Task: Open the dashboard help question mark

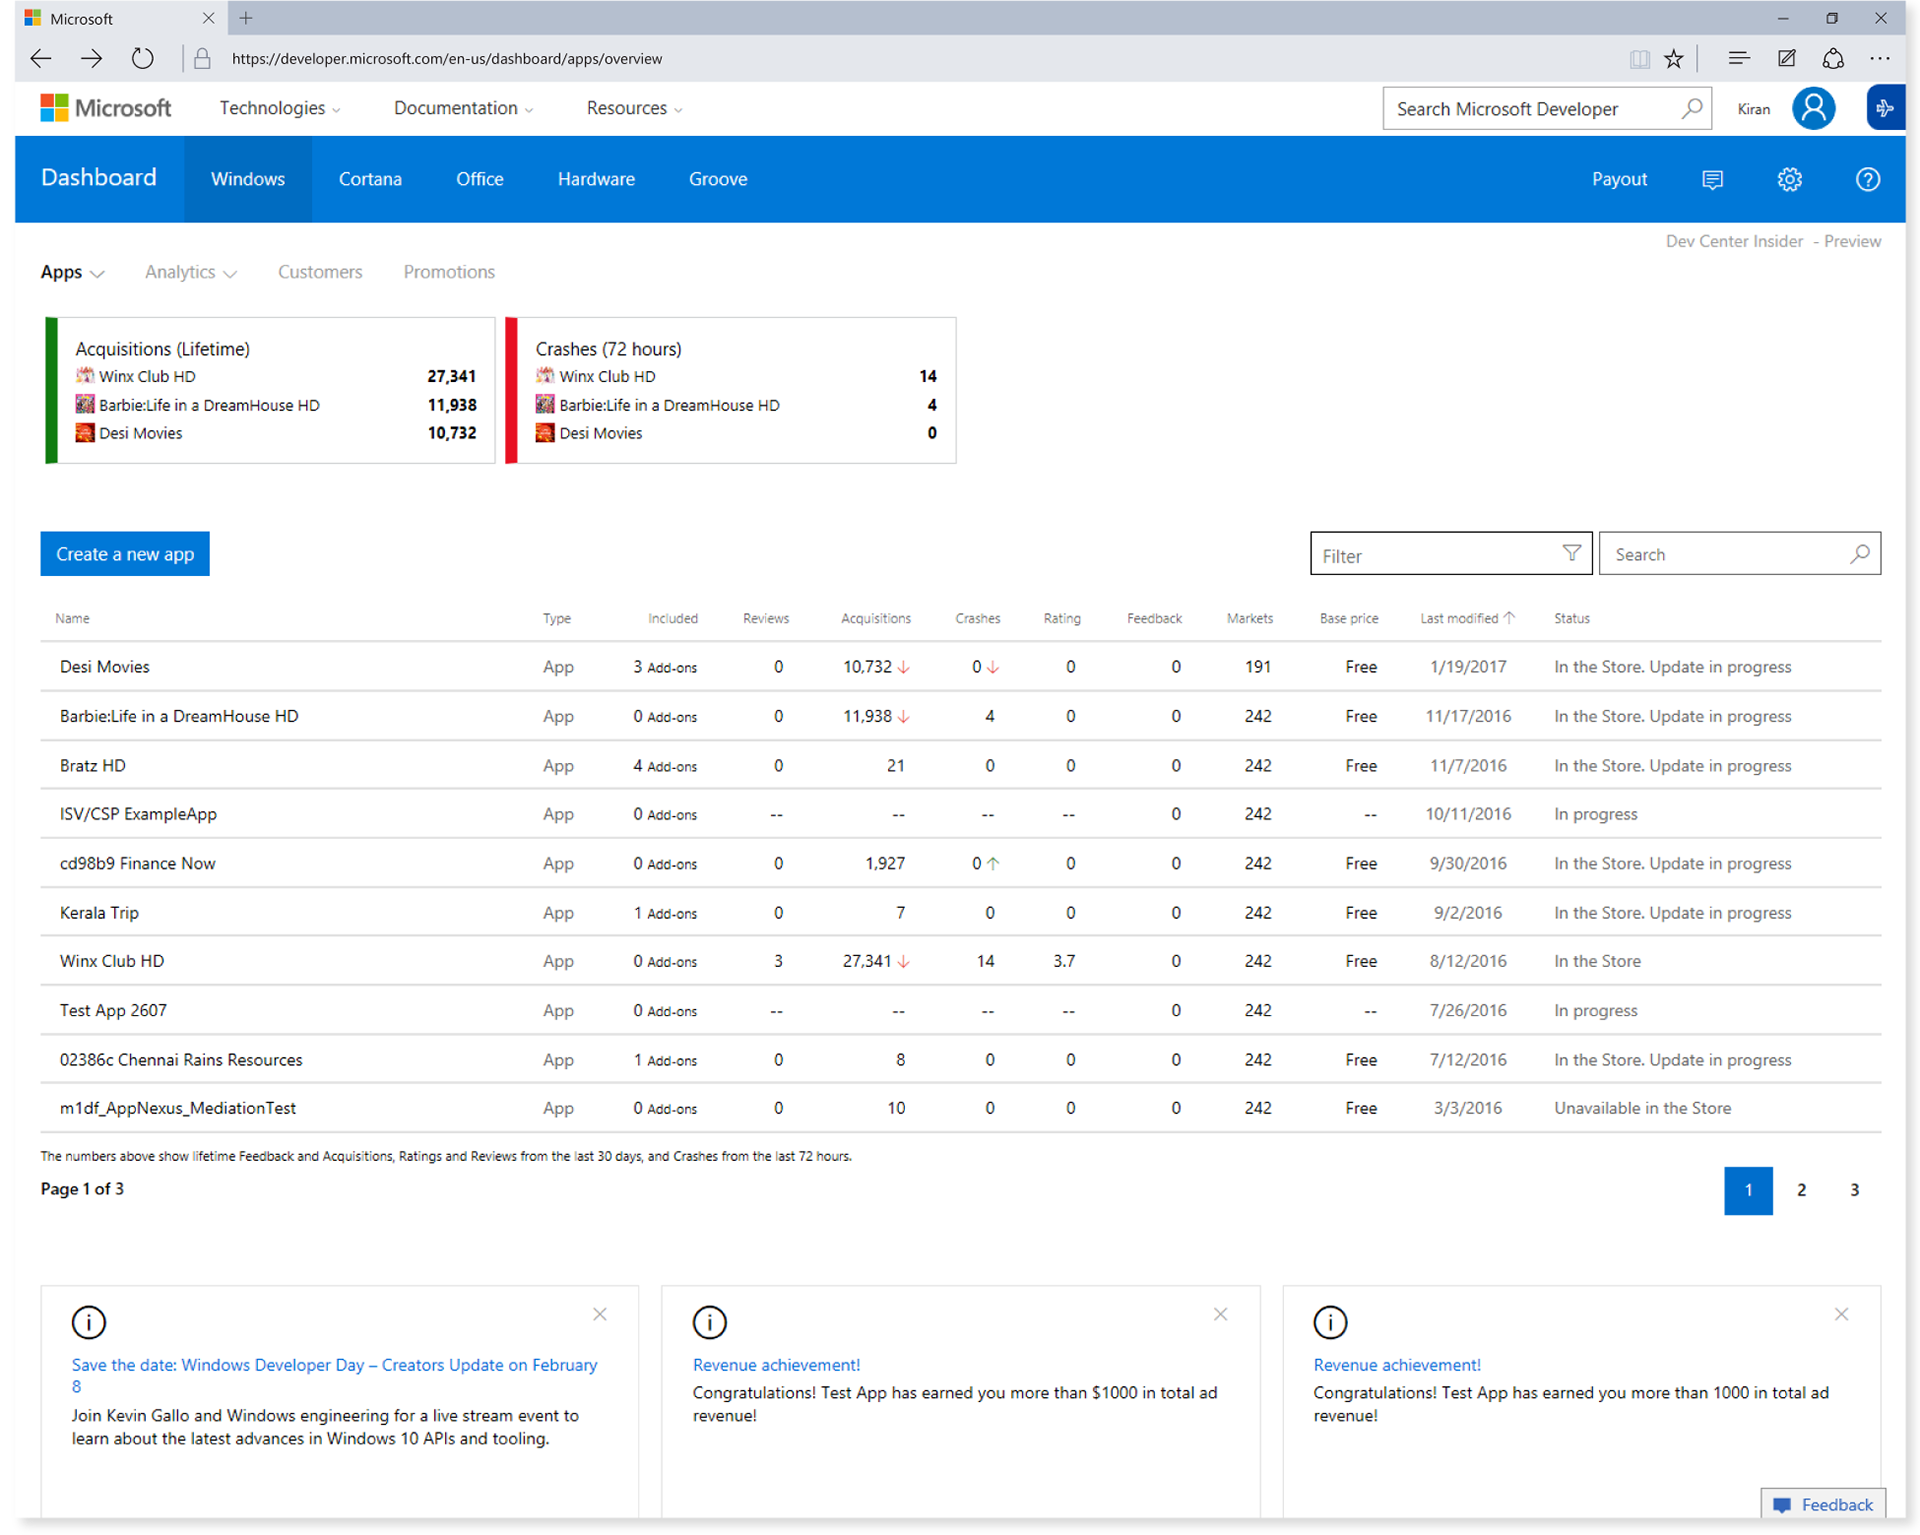Action: click(1867, 179)
